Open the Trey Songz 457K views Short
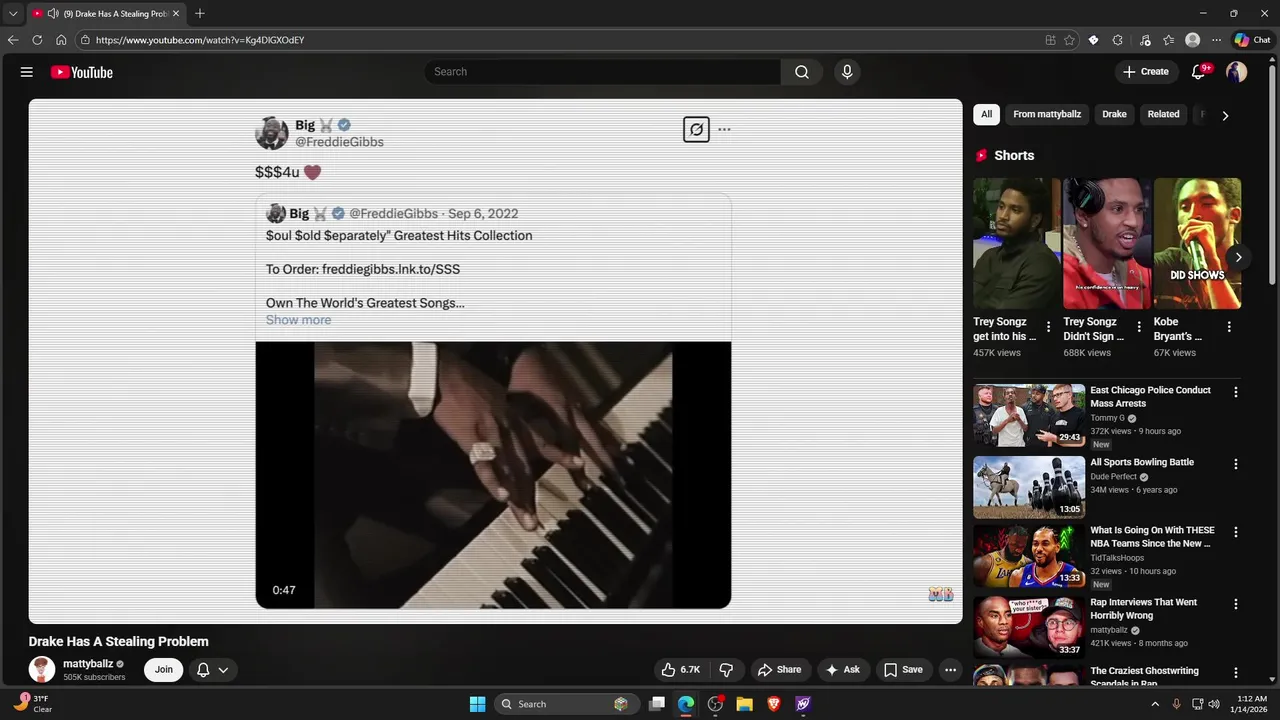The image size is (1280, 720). point(1016,243)
